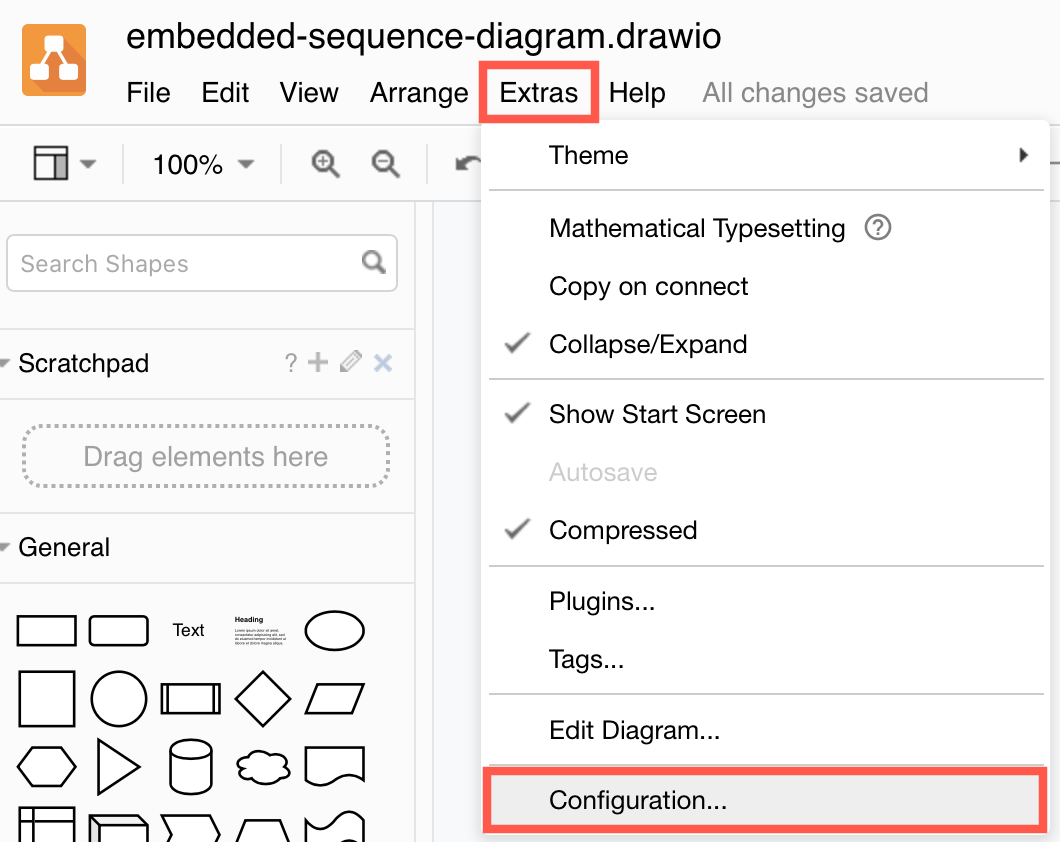Image resolution: width=1060 pixels, height=842 pixels.
Task: Select the Cylinder shape in General
Action: (190, 766)
